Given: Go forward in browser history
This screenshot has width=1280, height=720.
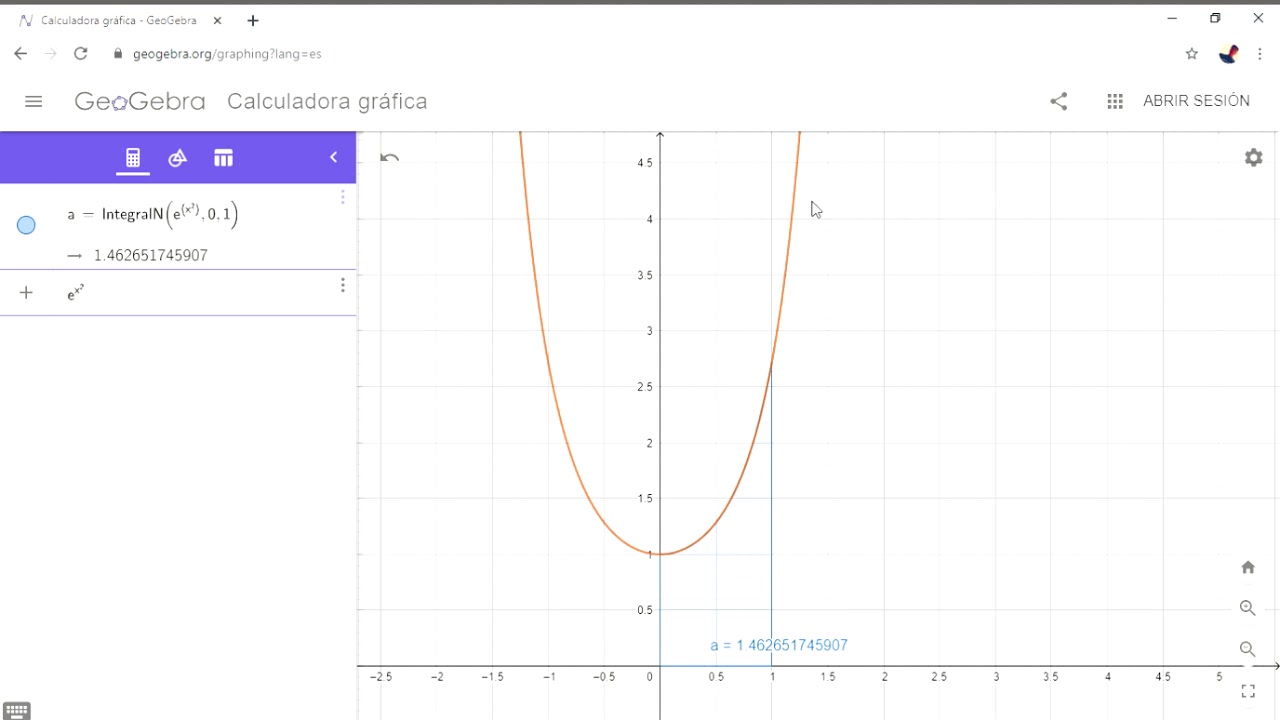Looking at the screenshot, I should (x=51, y=54).
